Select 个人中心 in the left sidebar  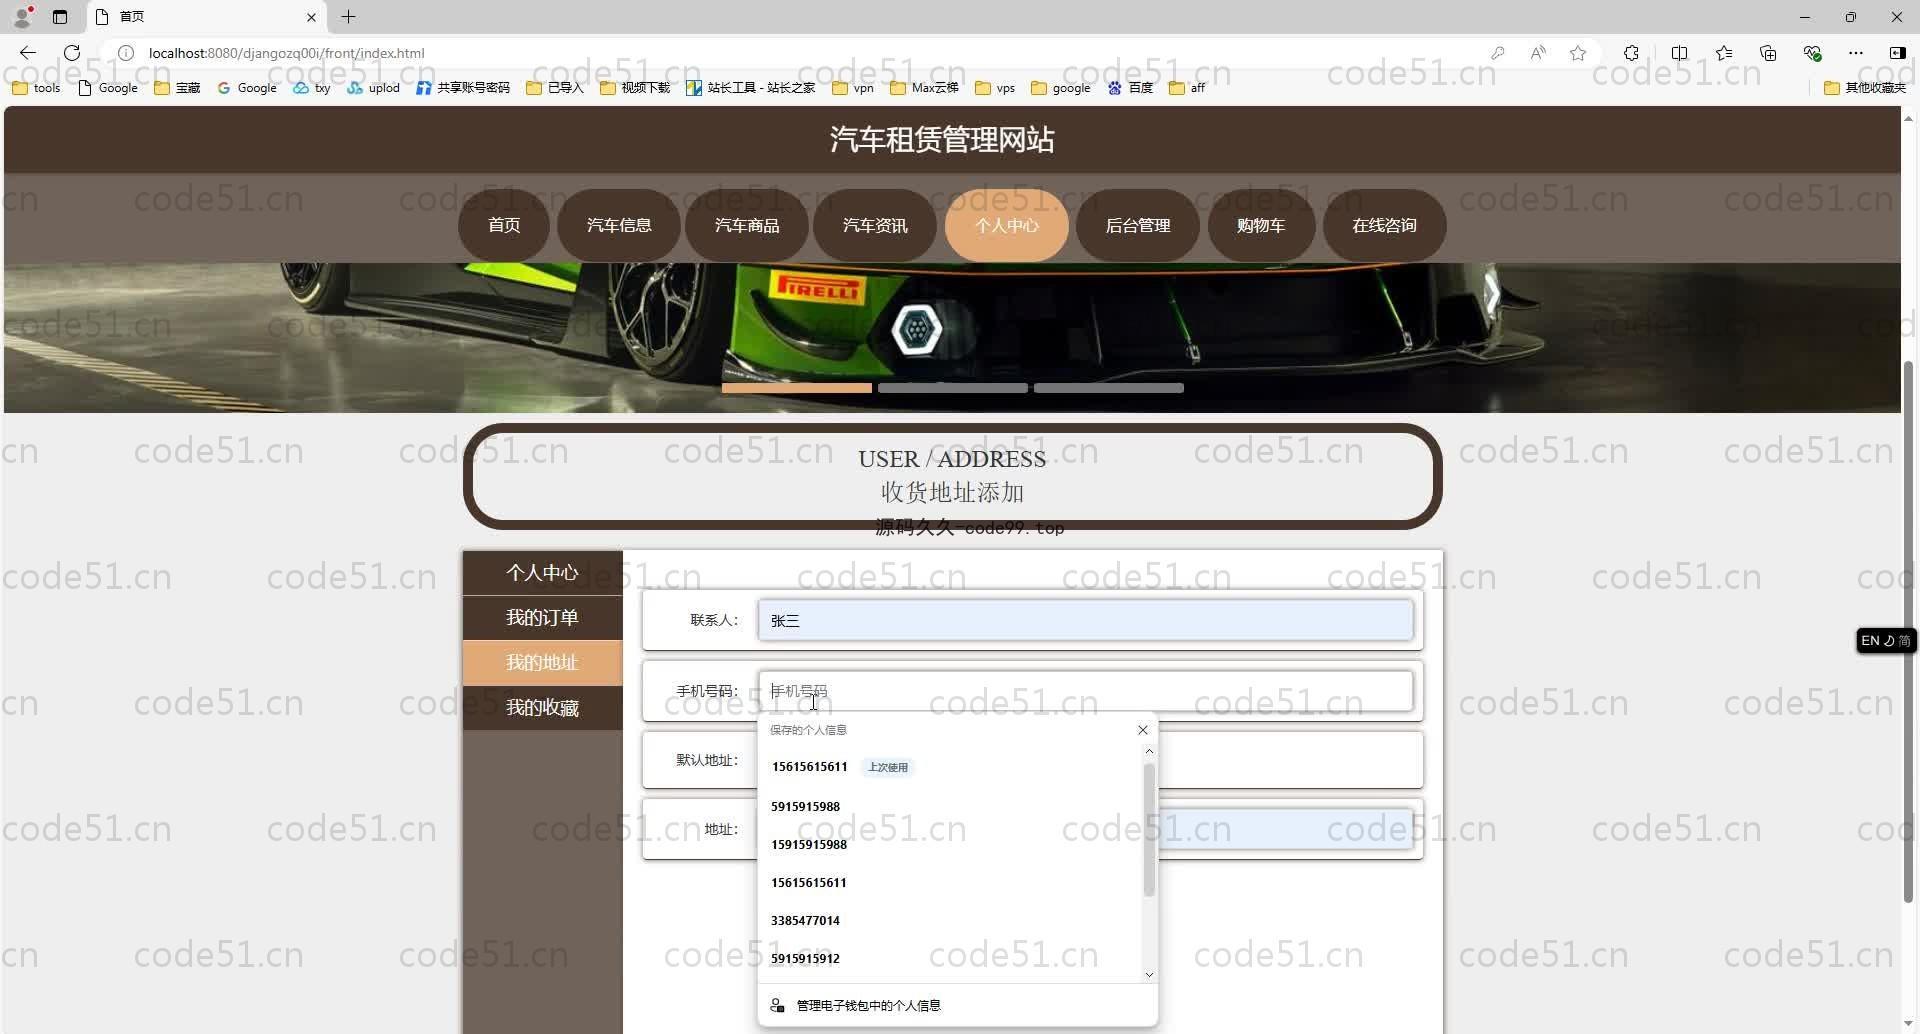click(542, 572)
